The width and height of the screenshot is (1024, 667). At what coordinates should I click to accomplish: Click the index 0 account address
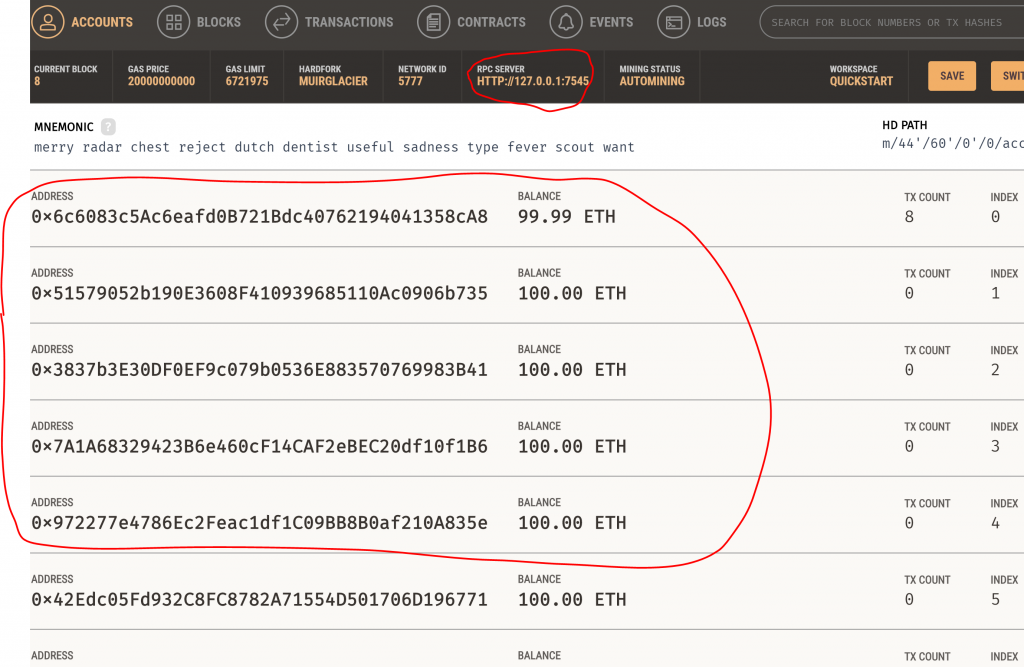pos(259,216)
